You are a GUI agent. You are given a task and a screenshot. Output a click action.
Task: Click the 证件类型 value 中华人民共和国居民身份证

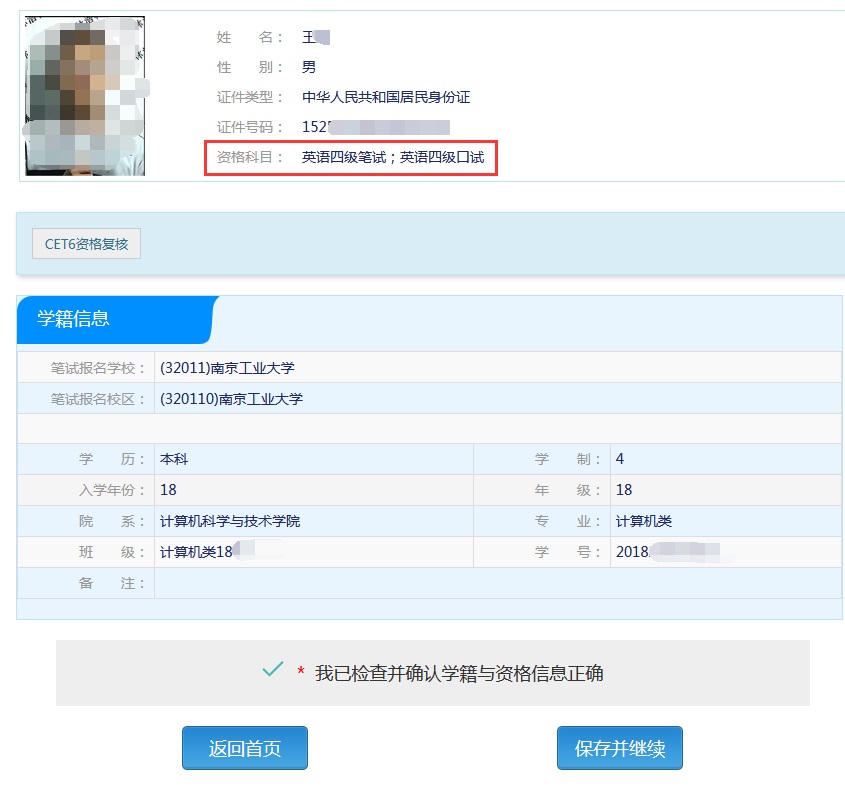386,97
